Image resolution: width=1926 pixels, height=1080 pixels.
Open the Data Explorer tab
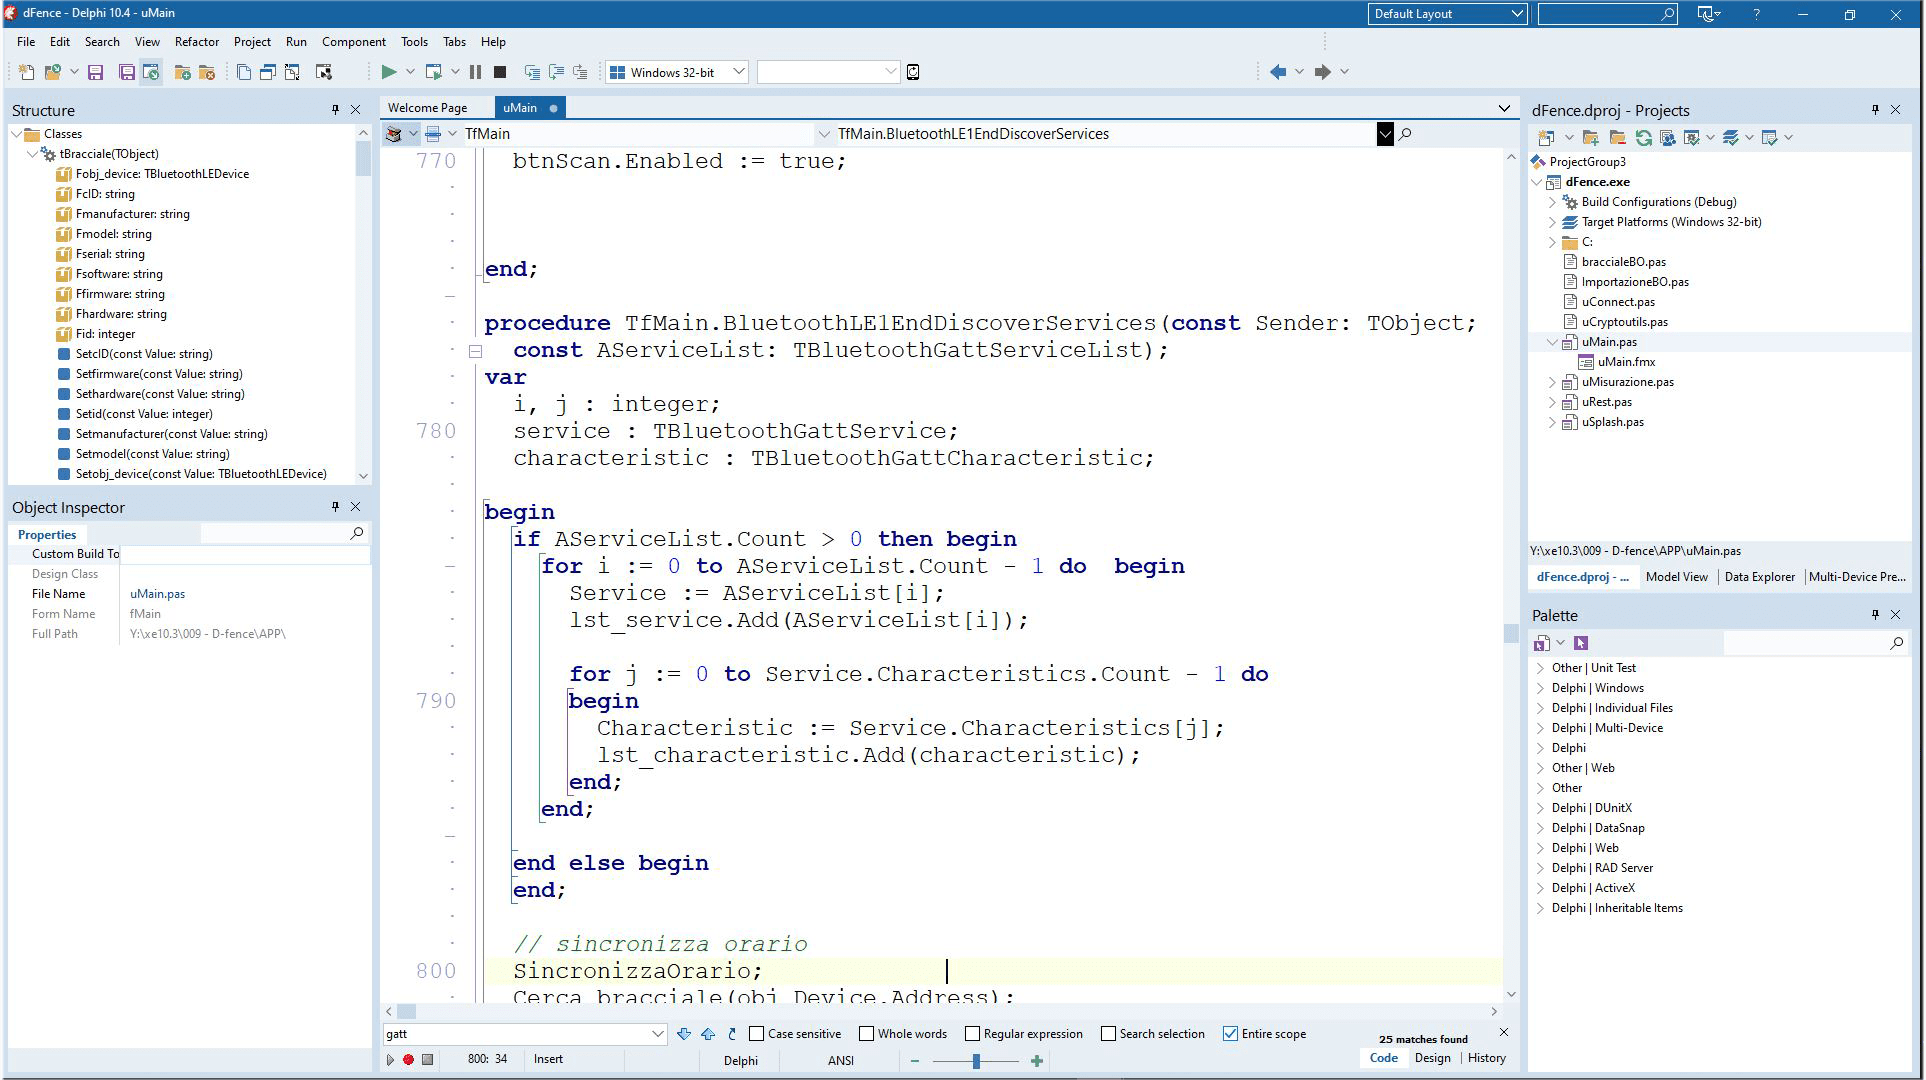point(1759,577)
